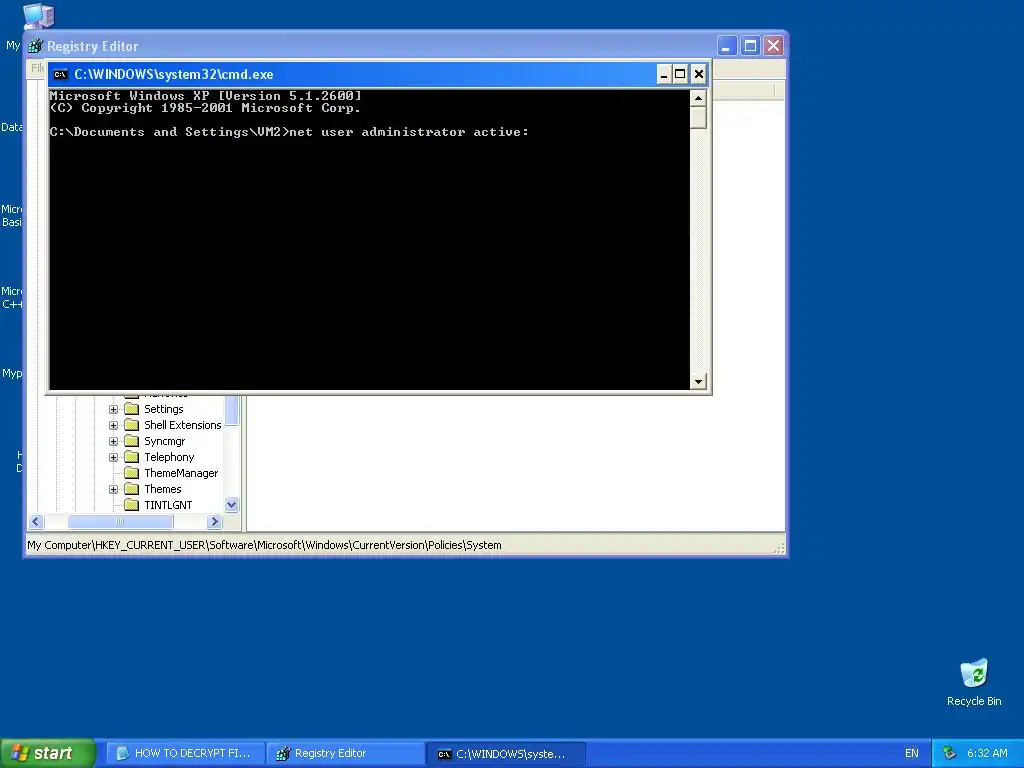Select the TINTLGNT key label
The height and width of the screenshot is (768, 1024).
(x=168, y=505)
